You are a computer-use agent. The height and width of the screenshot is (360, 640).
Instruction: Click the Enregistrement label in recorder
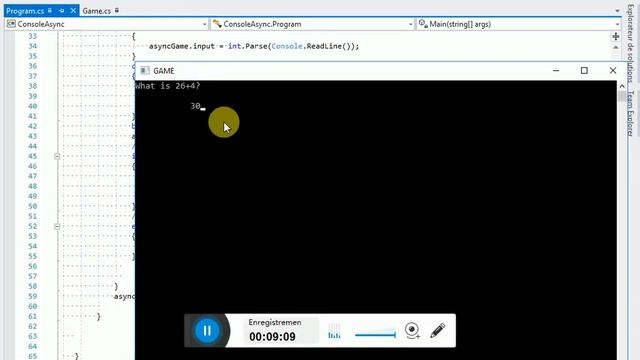coord(275,322)
